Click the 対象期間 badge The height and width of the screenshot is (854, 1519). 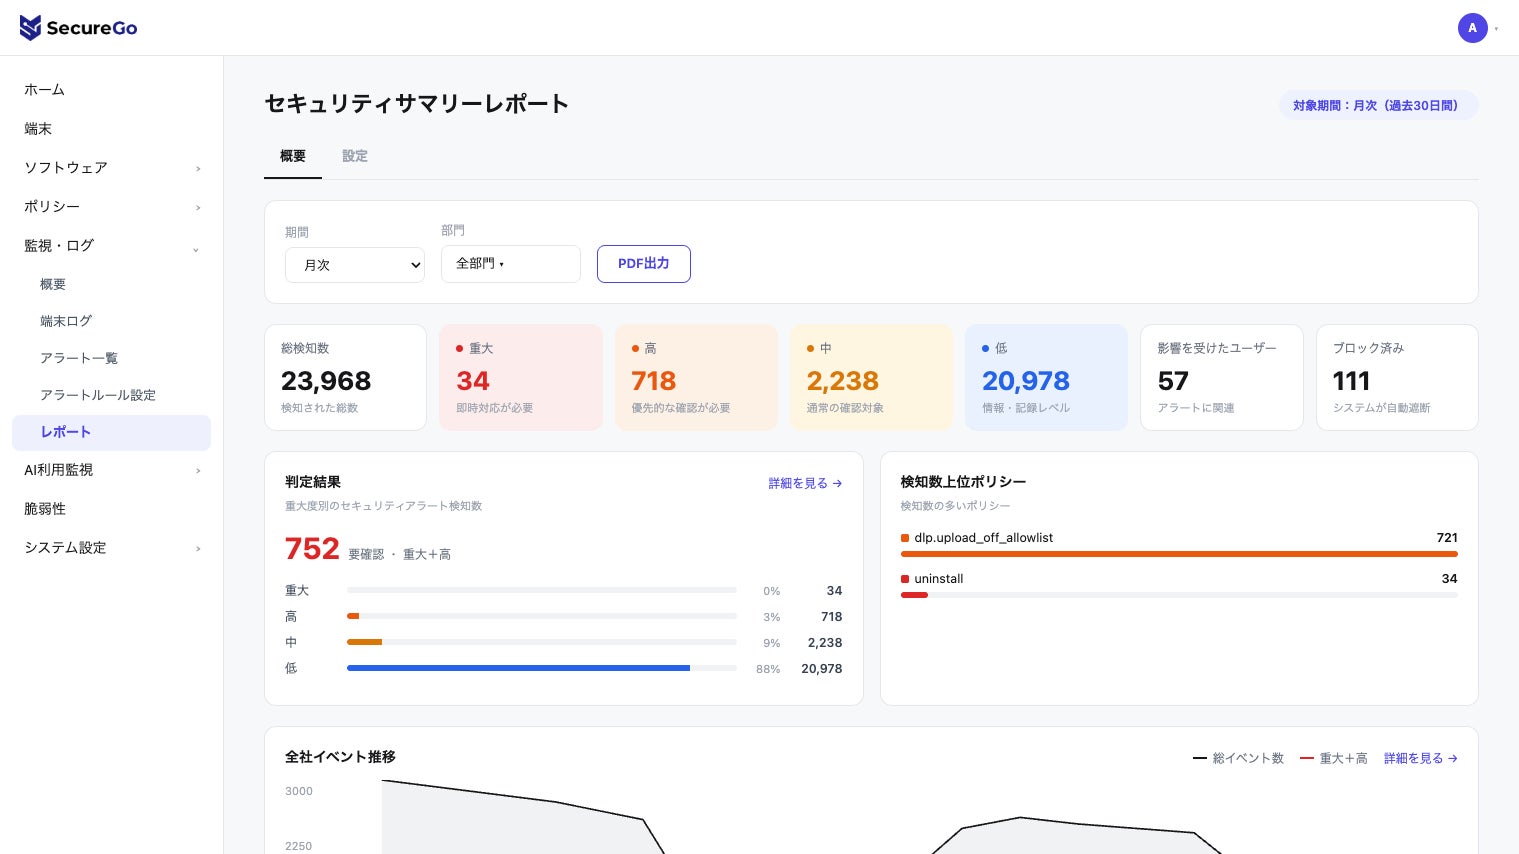click(1378, 105)
